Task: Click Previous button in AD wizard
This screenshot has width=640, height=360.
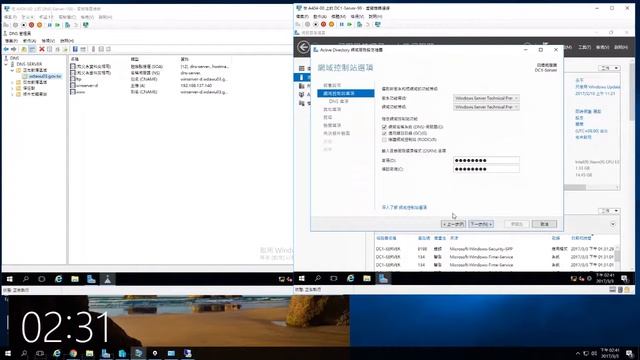Action: click(453, 224)
